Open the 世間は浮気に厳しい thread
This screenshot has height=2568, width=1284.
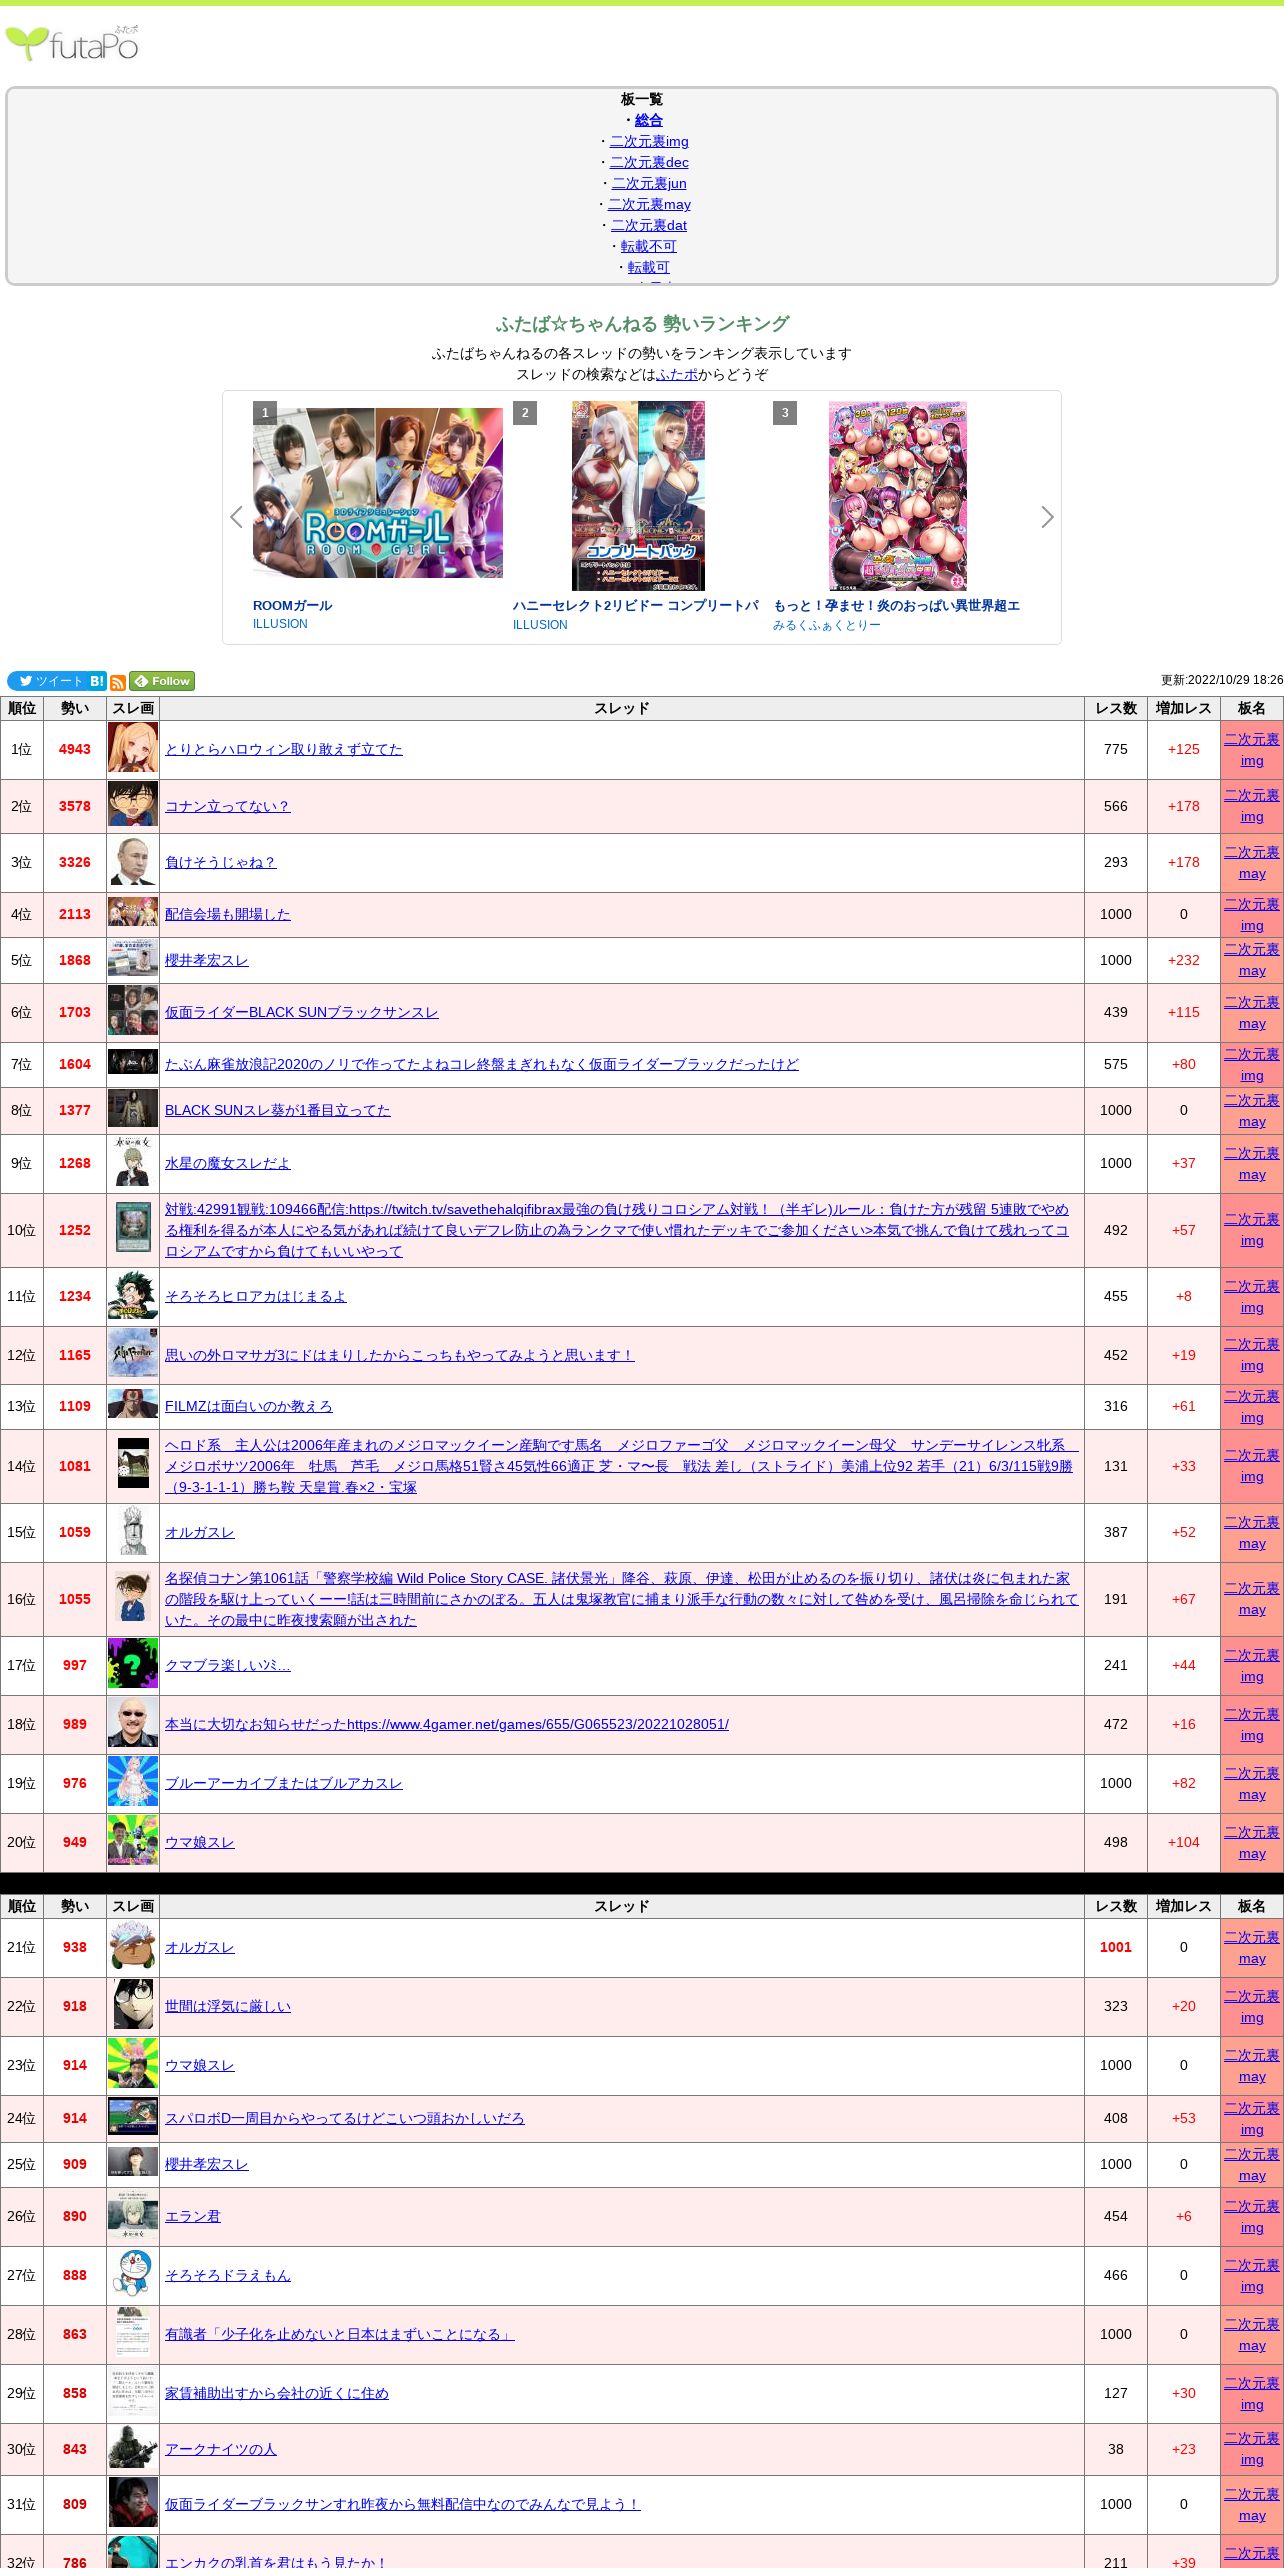(x=228, y=2006)
